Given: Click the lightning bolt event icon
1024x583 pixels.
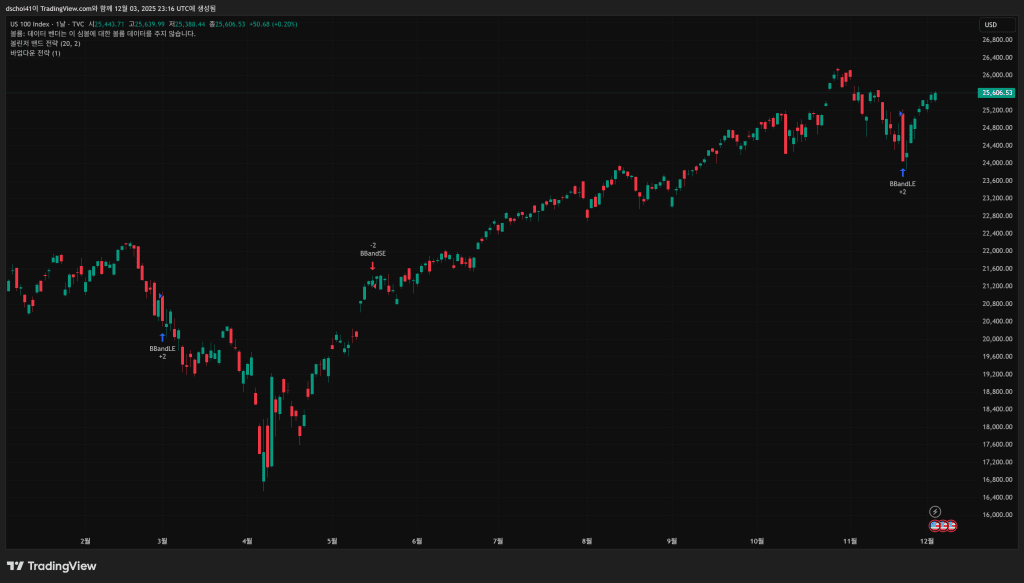Looking at the screenshot, I should [935, 512].
